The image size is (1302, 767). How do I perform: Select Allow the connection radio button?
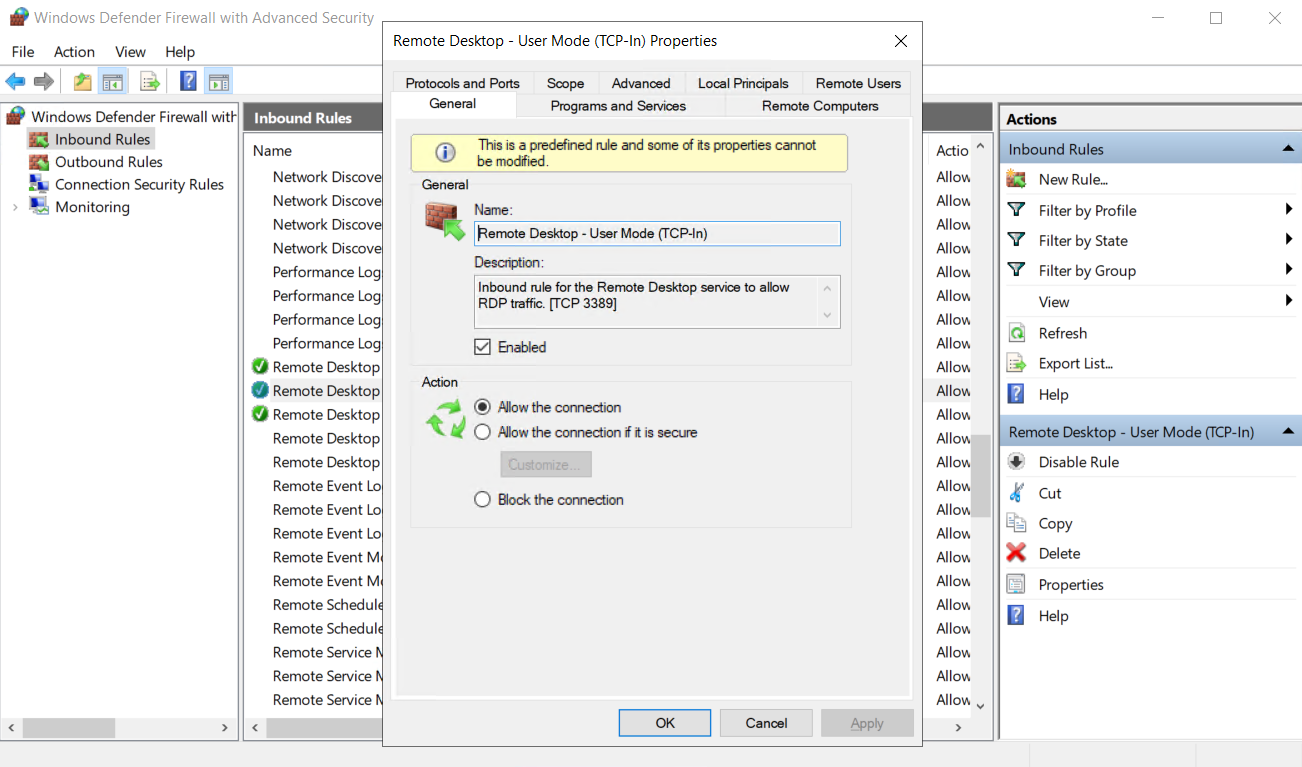pos(483,407)
